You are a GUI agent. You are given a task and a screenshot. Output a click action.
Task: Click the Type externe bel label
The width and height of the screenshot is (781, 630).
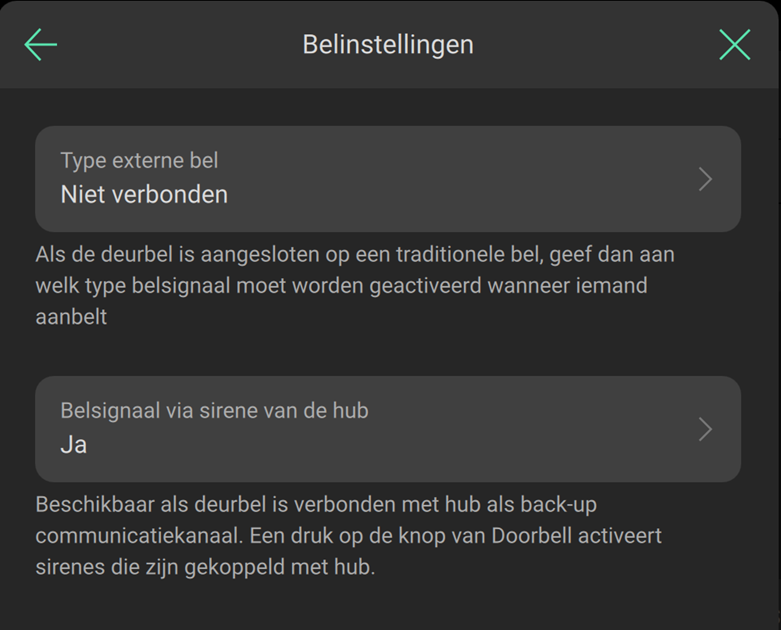tap(139, 160)
